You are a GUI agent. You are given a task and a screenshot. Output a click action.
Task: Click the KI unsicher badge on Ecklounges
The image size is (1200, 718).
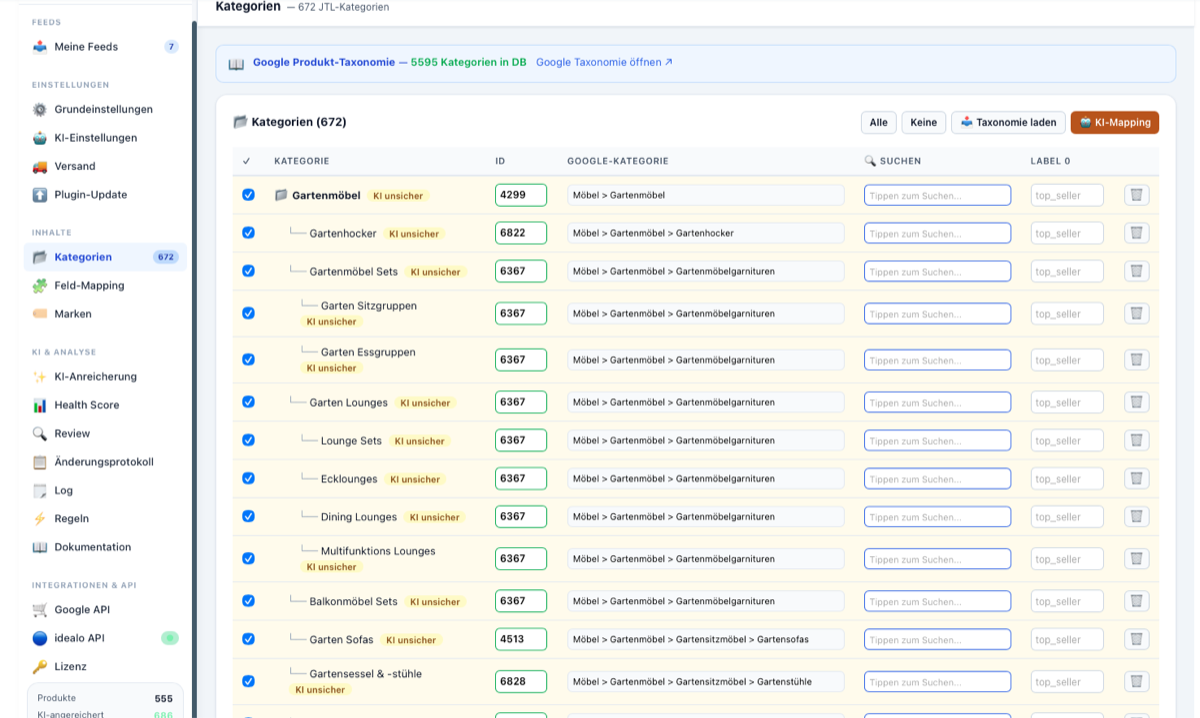pos(414,479)
